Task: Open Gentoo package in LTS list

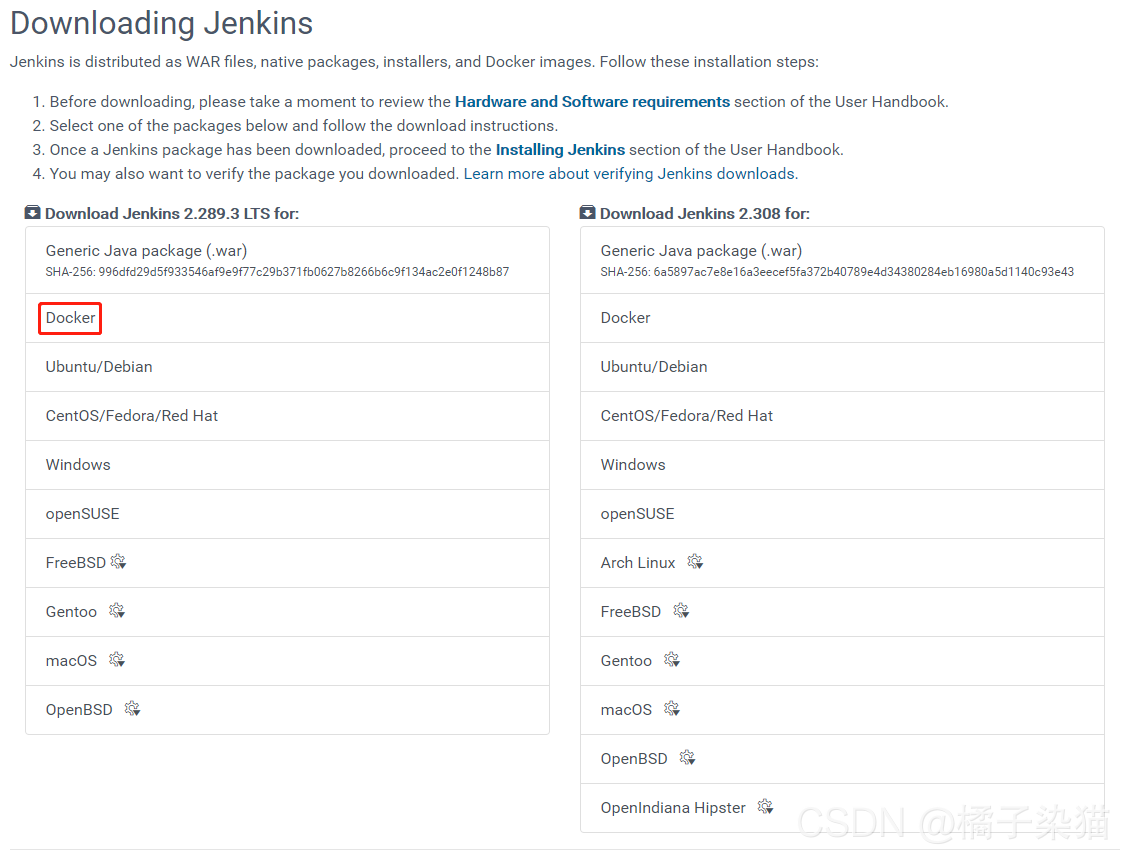Action: click(287, 611)
